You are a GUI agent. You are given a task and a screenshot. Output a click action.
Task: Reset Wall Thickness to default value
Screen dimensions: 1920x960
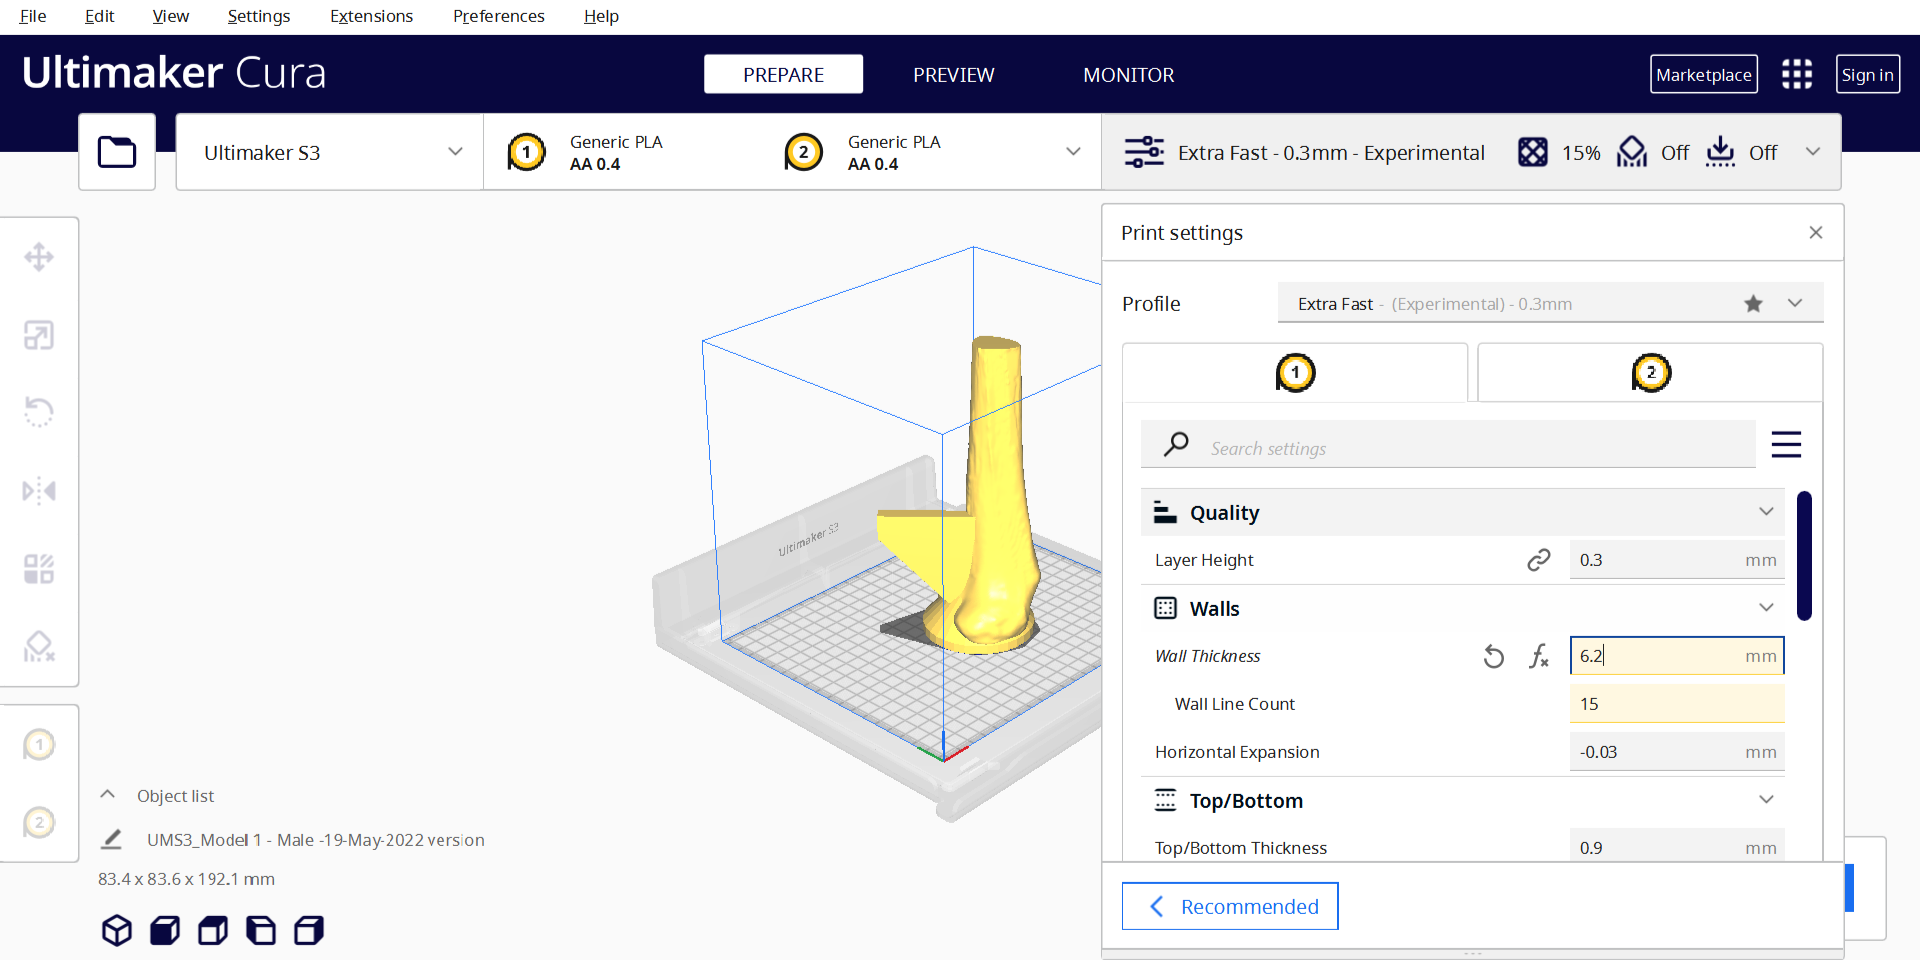tap(1493, 656)
